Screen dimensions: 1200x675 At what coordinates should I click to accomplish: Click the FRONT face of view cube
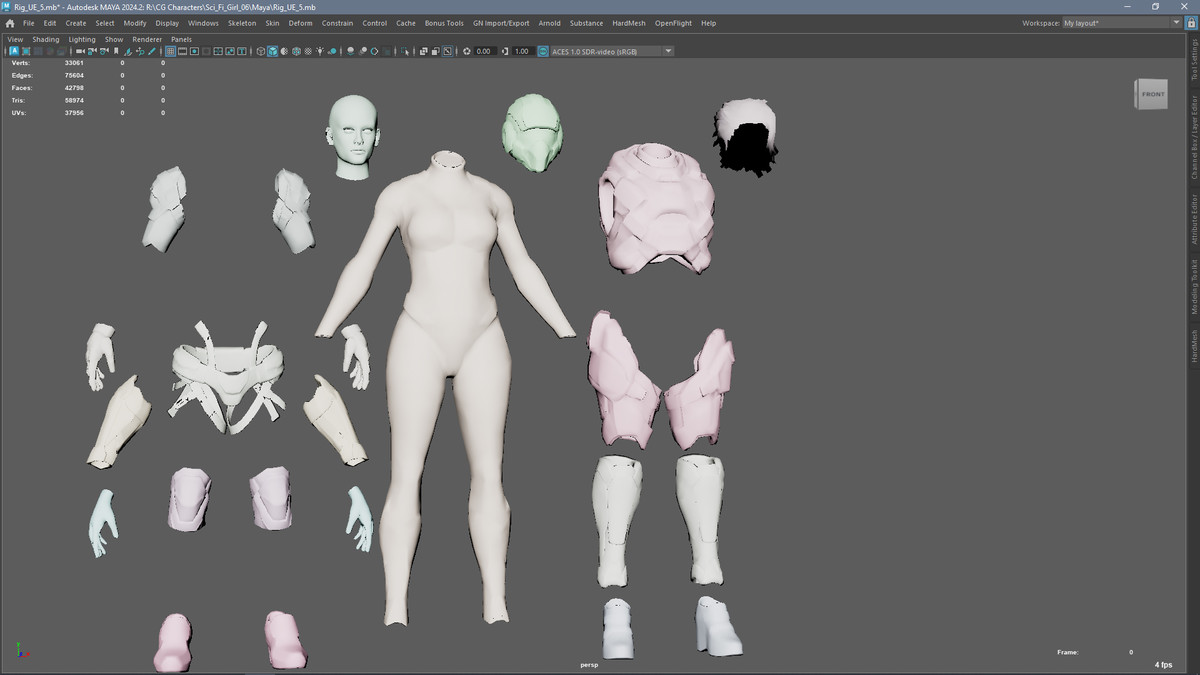click(1152, 94)
